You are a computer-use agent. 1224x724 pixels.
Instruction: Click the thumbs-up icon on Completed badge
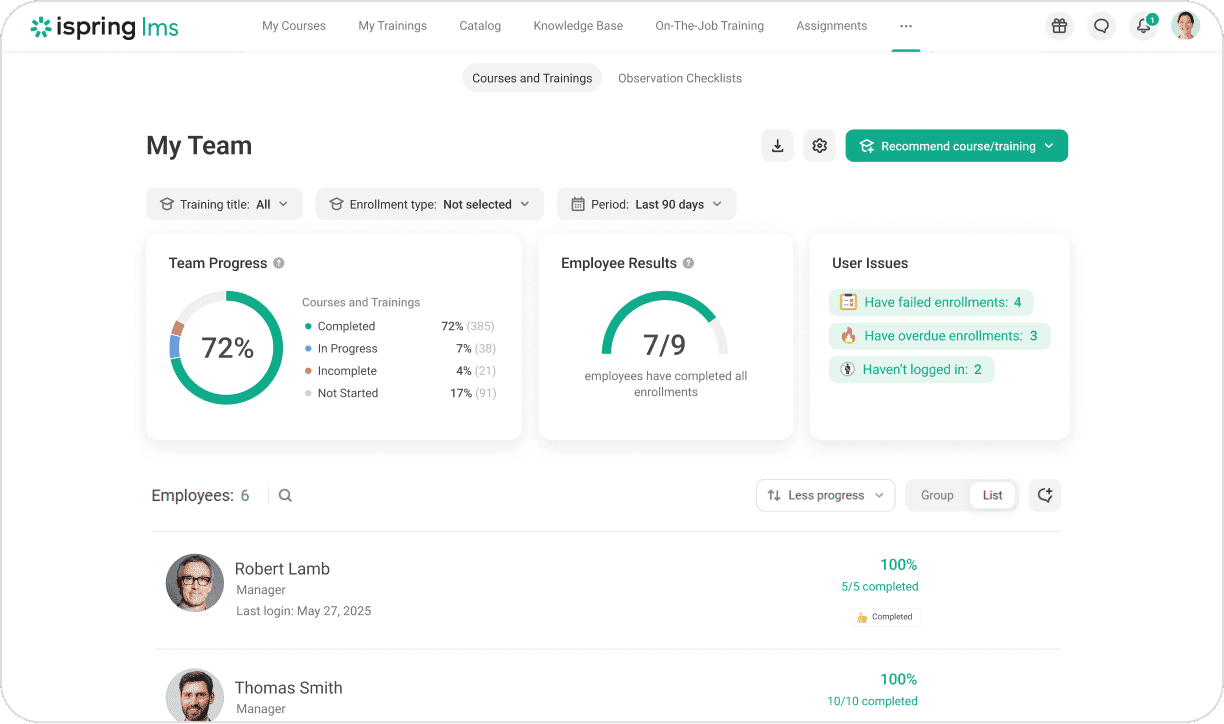862,617
